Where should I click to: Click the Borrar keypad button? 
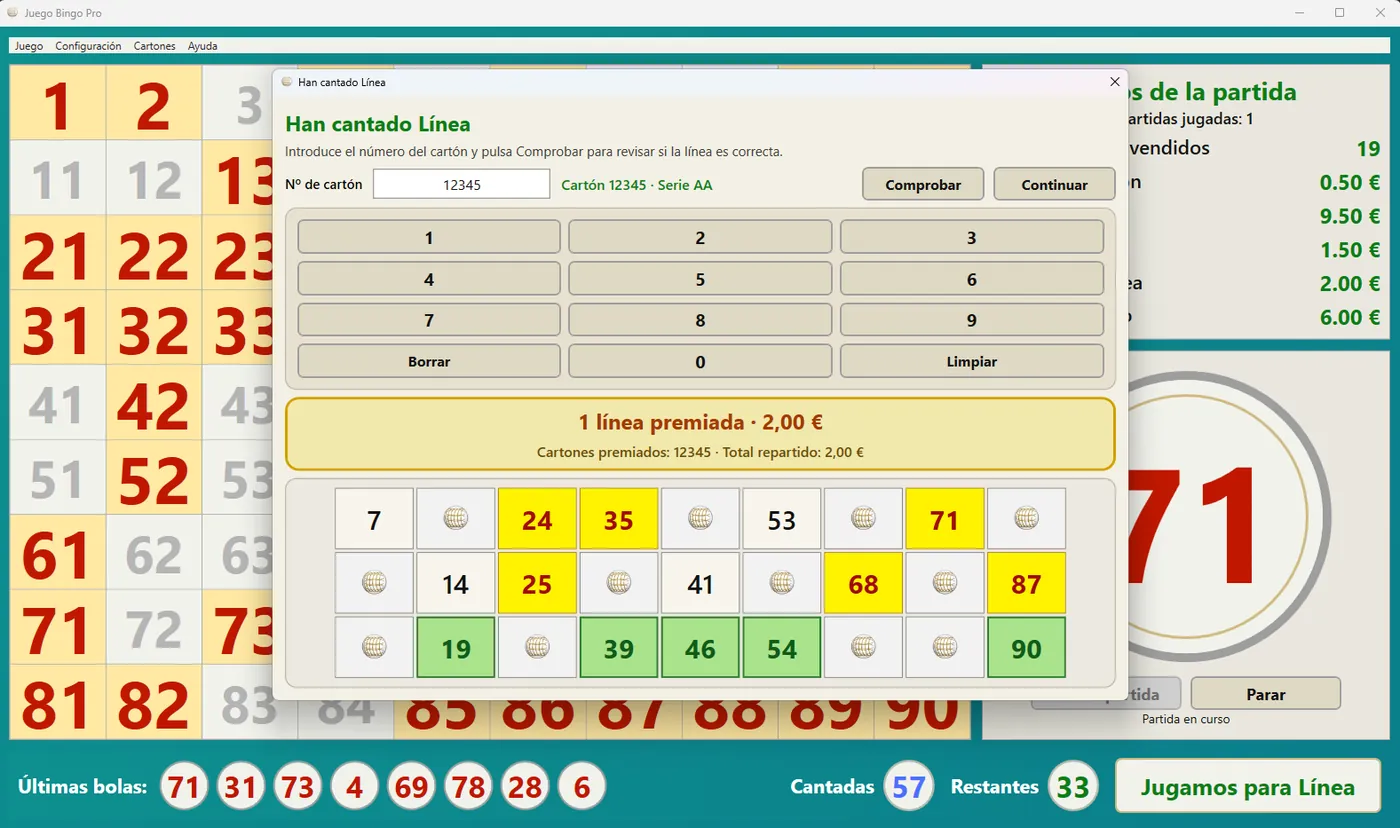[x=429, y=361]
